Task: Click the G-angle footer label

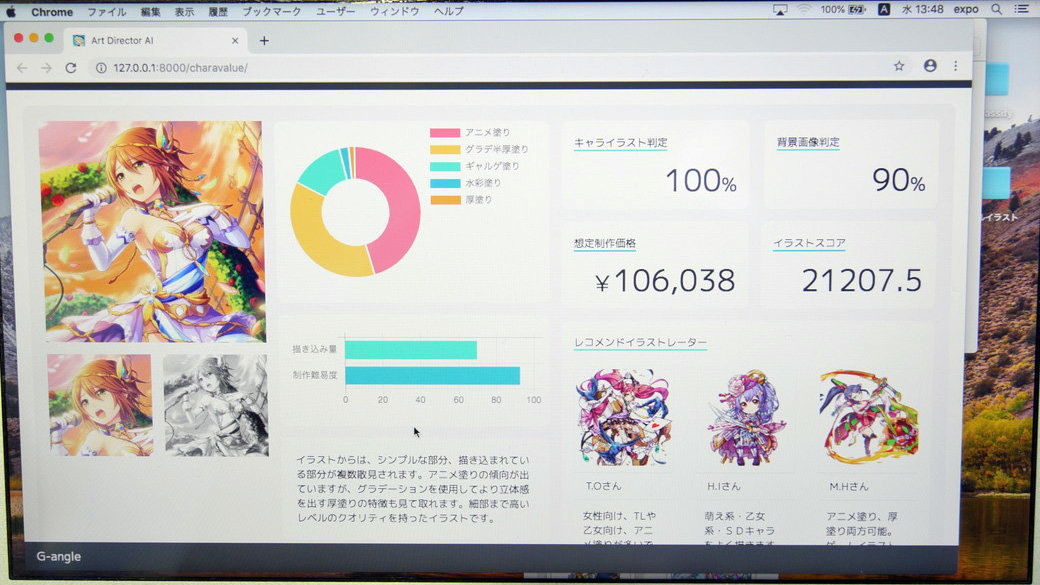Action: (58, 556)
